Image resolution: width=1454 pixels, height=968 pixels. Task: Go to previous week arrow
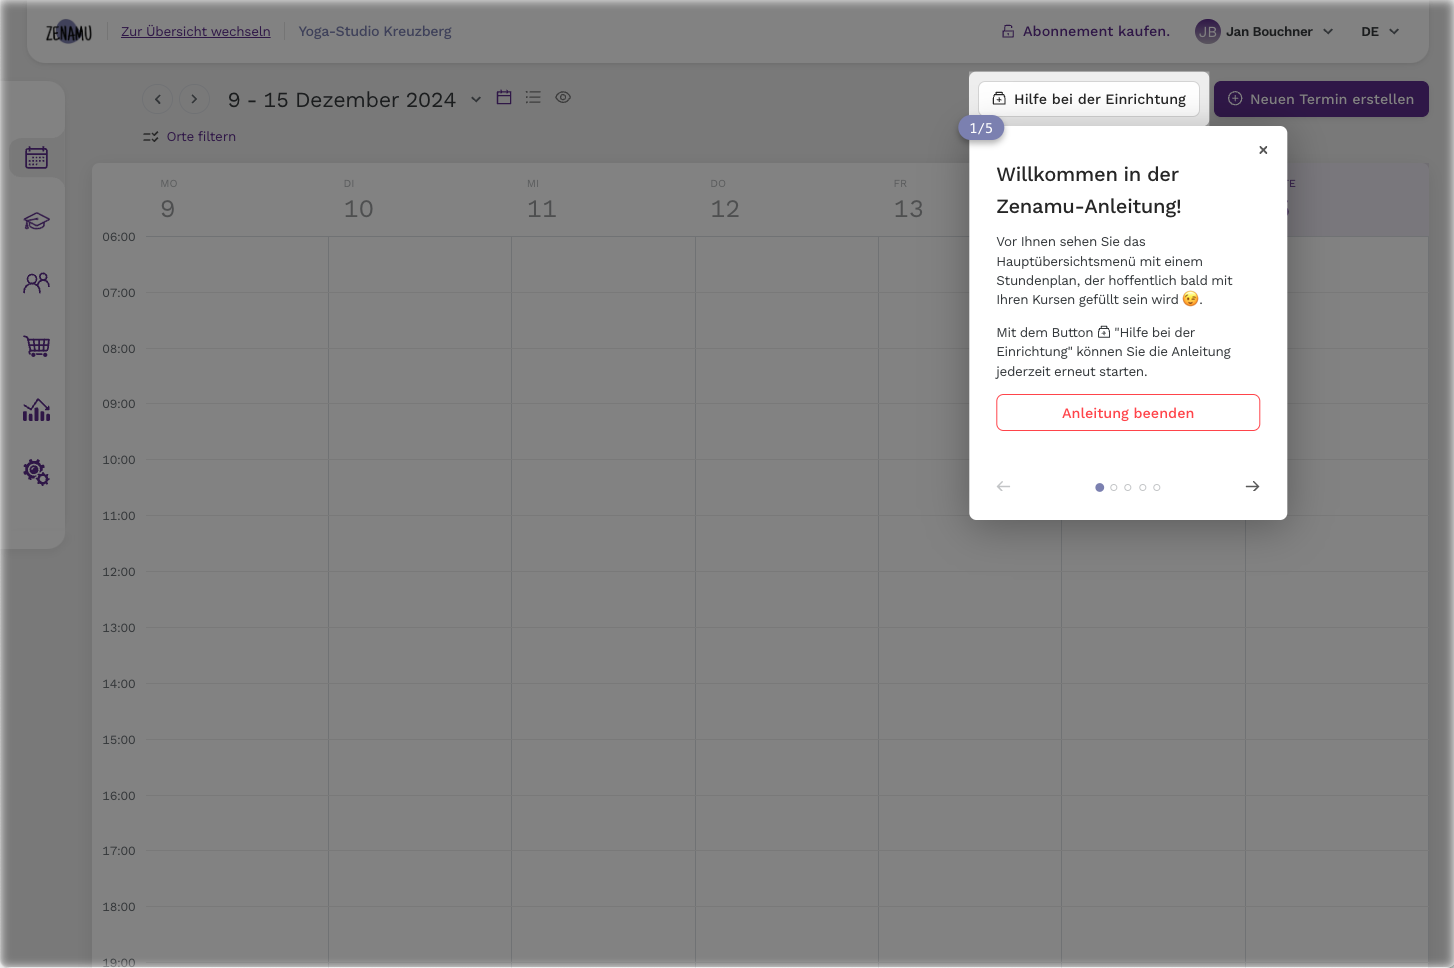pos(158,99)
